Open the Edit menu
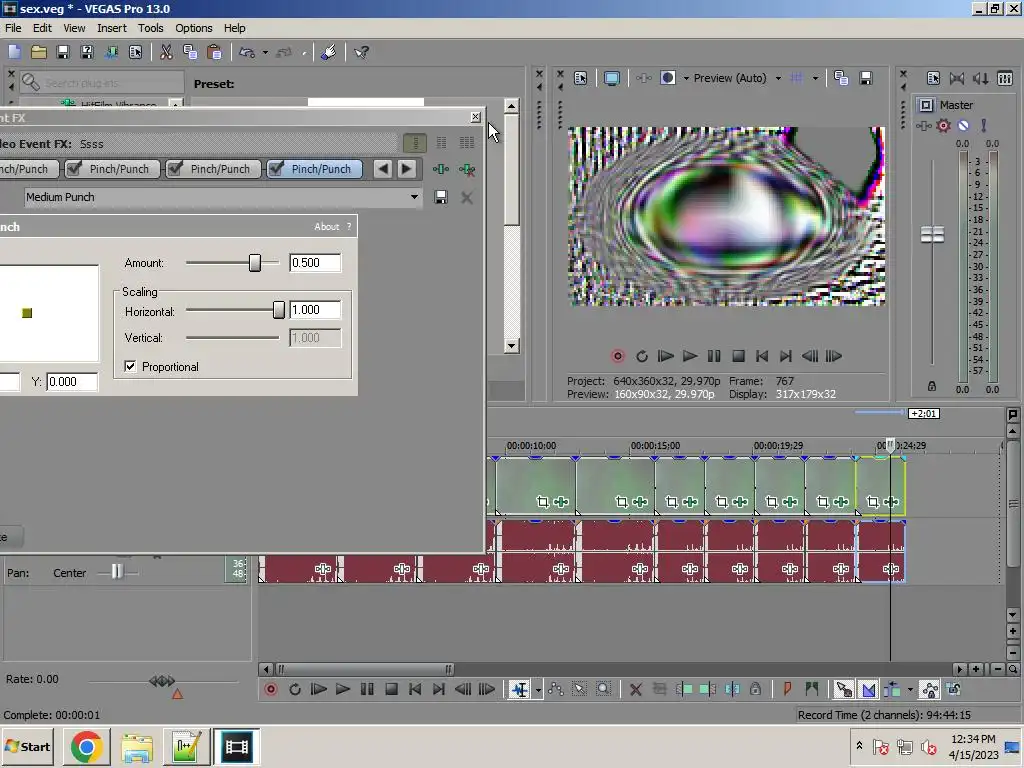Image resolution: width=1024 pixels, height=768 pixels. tap(42, 28)
